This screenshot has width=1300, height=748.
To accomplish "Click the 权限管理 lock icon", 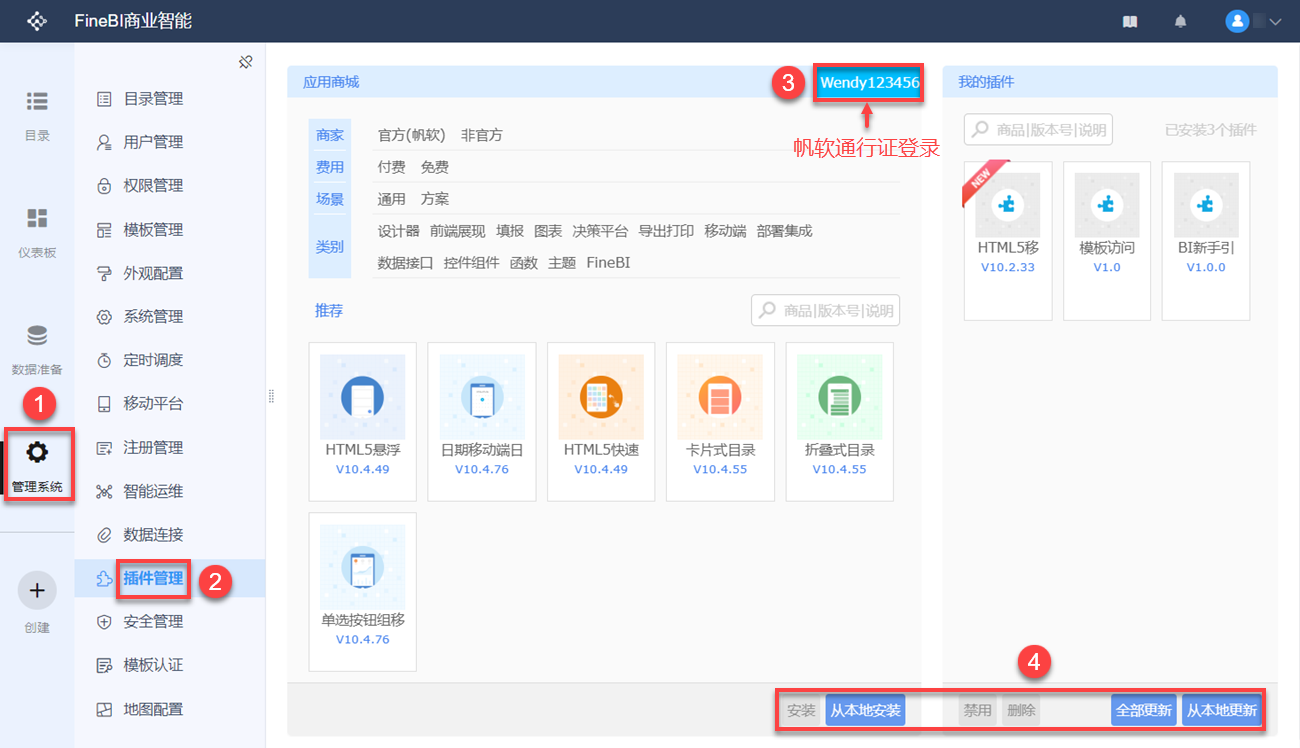I will click(x=104, y=186).
